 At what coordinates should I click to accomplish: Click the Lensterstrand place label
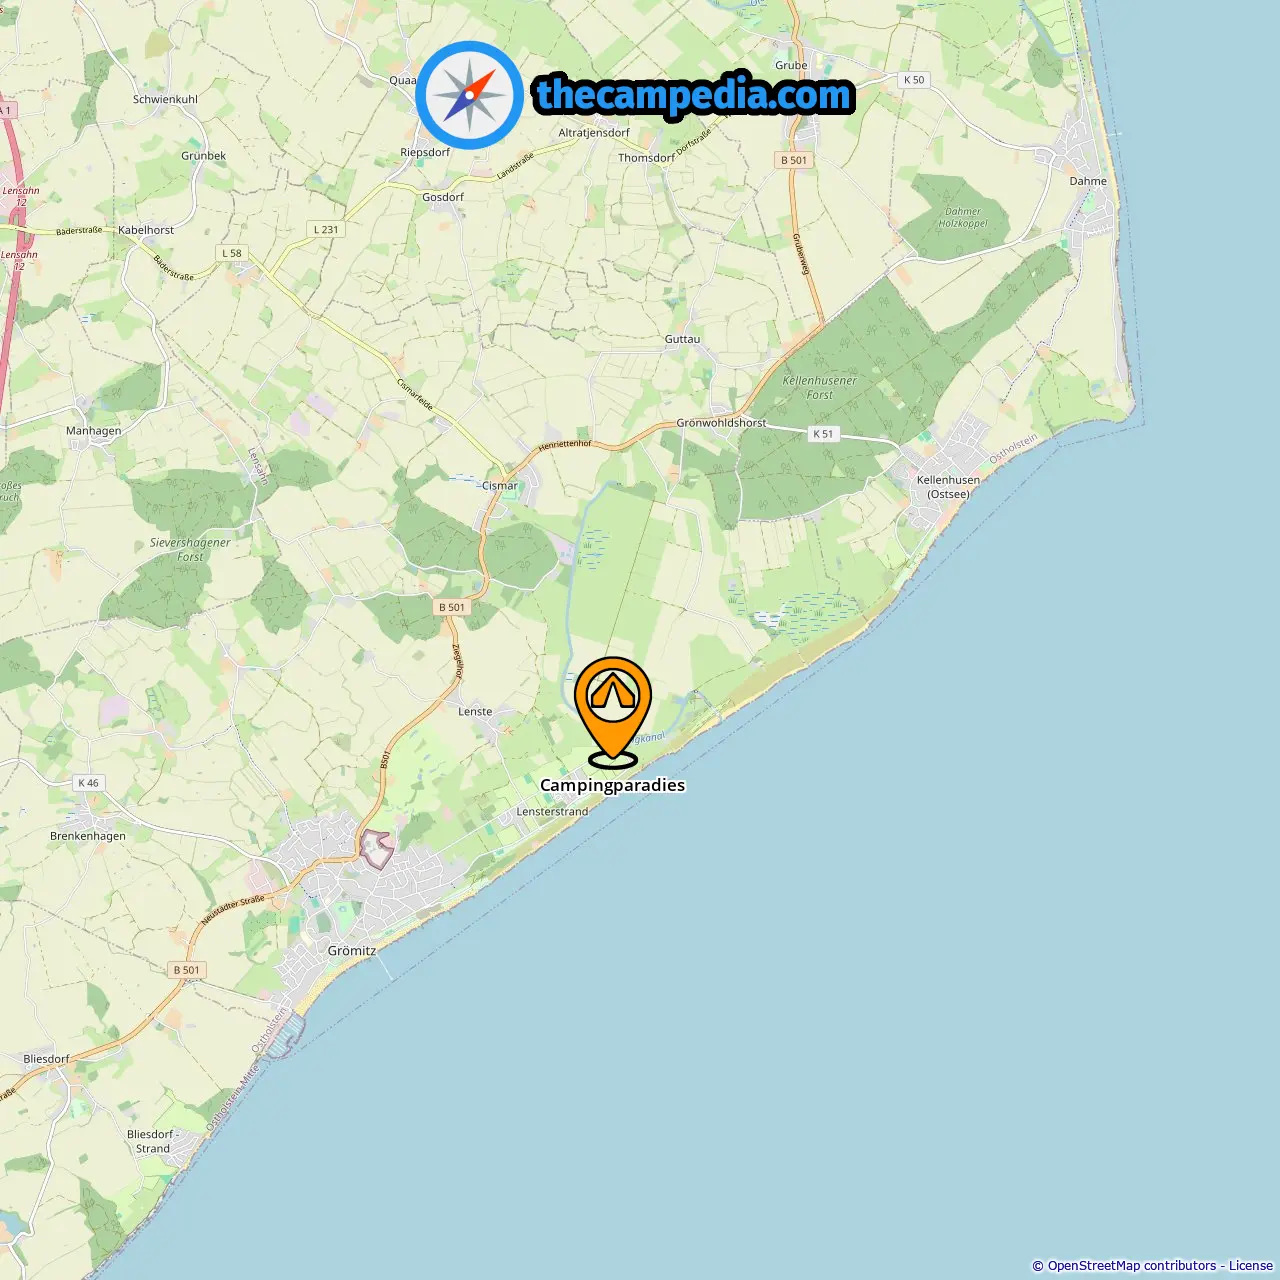552,812
